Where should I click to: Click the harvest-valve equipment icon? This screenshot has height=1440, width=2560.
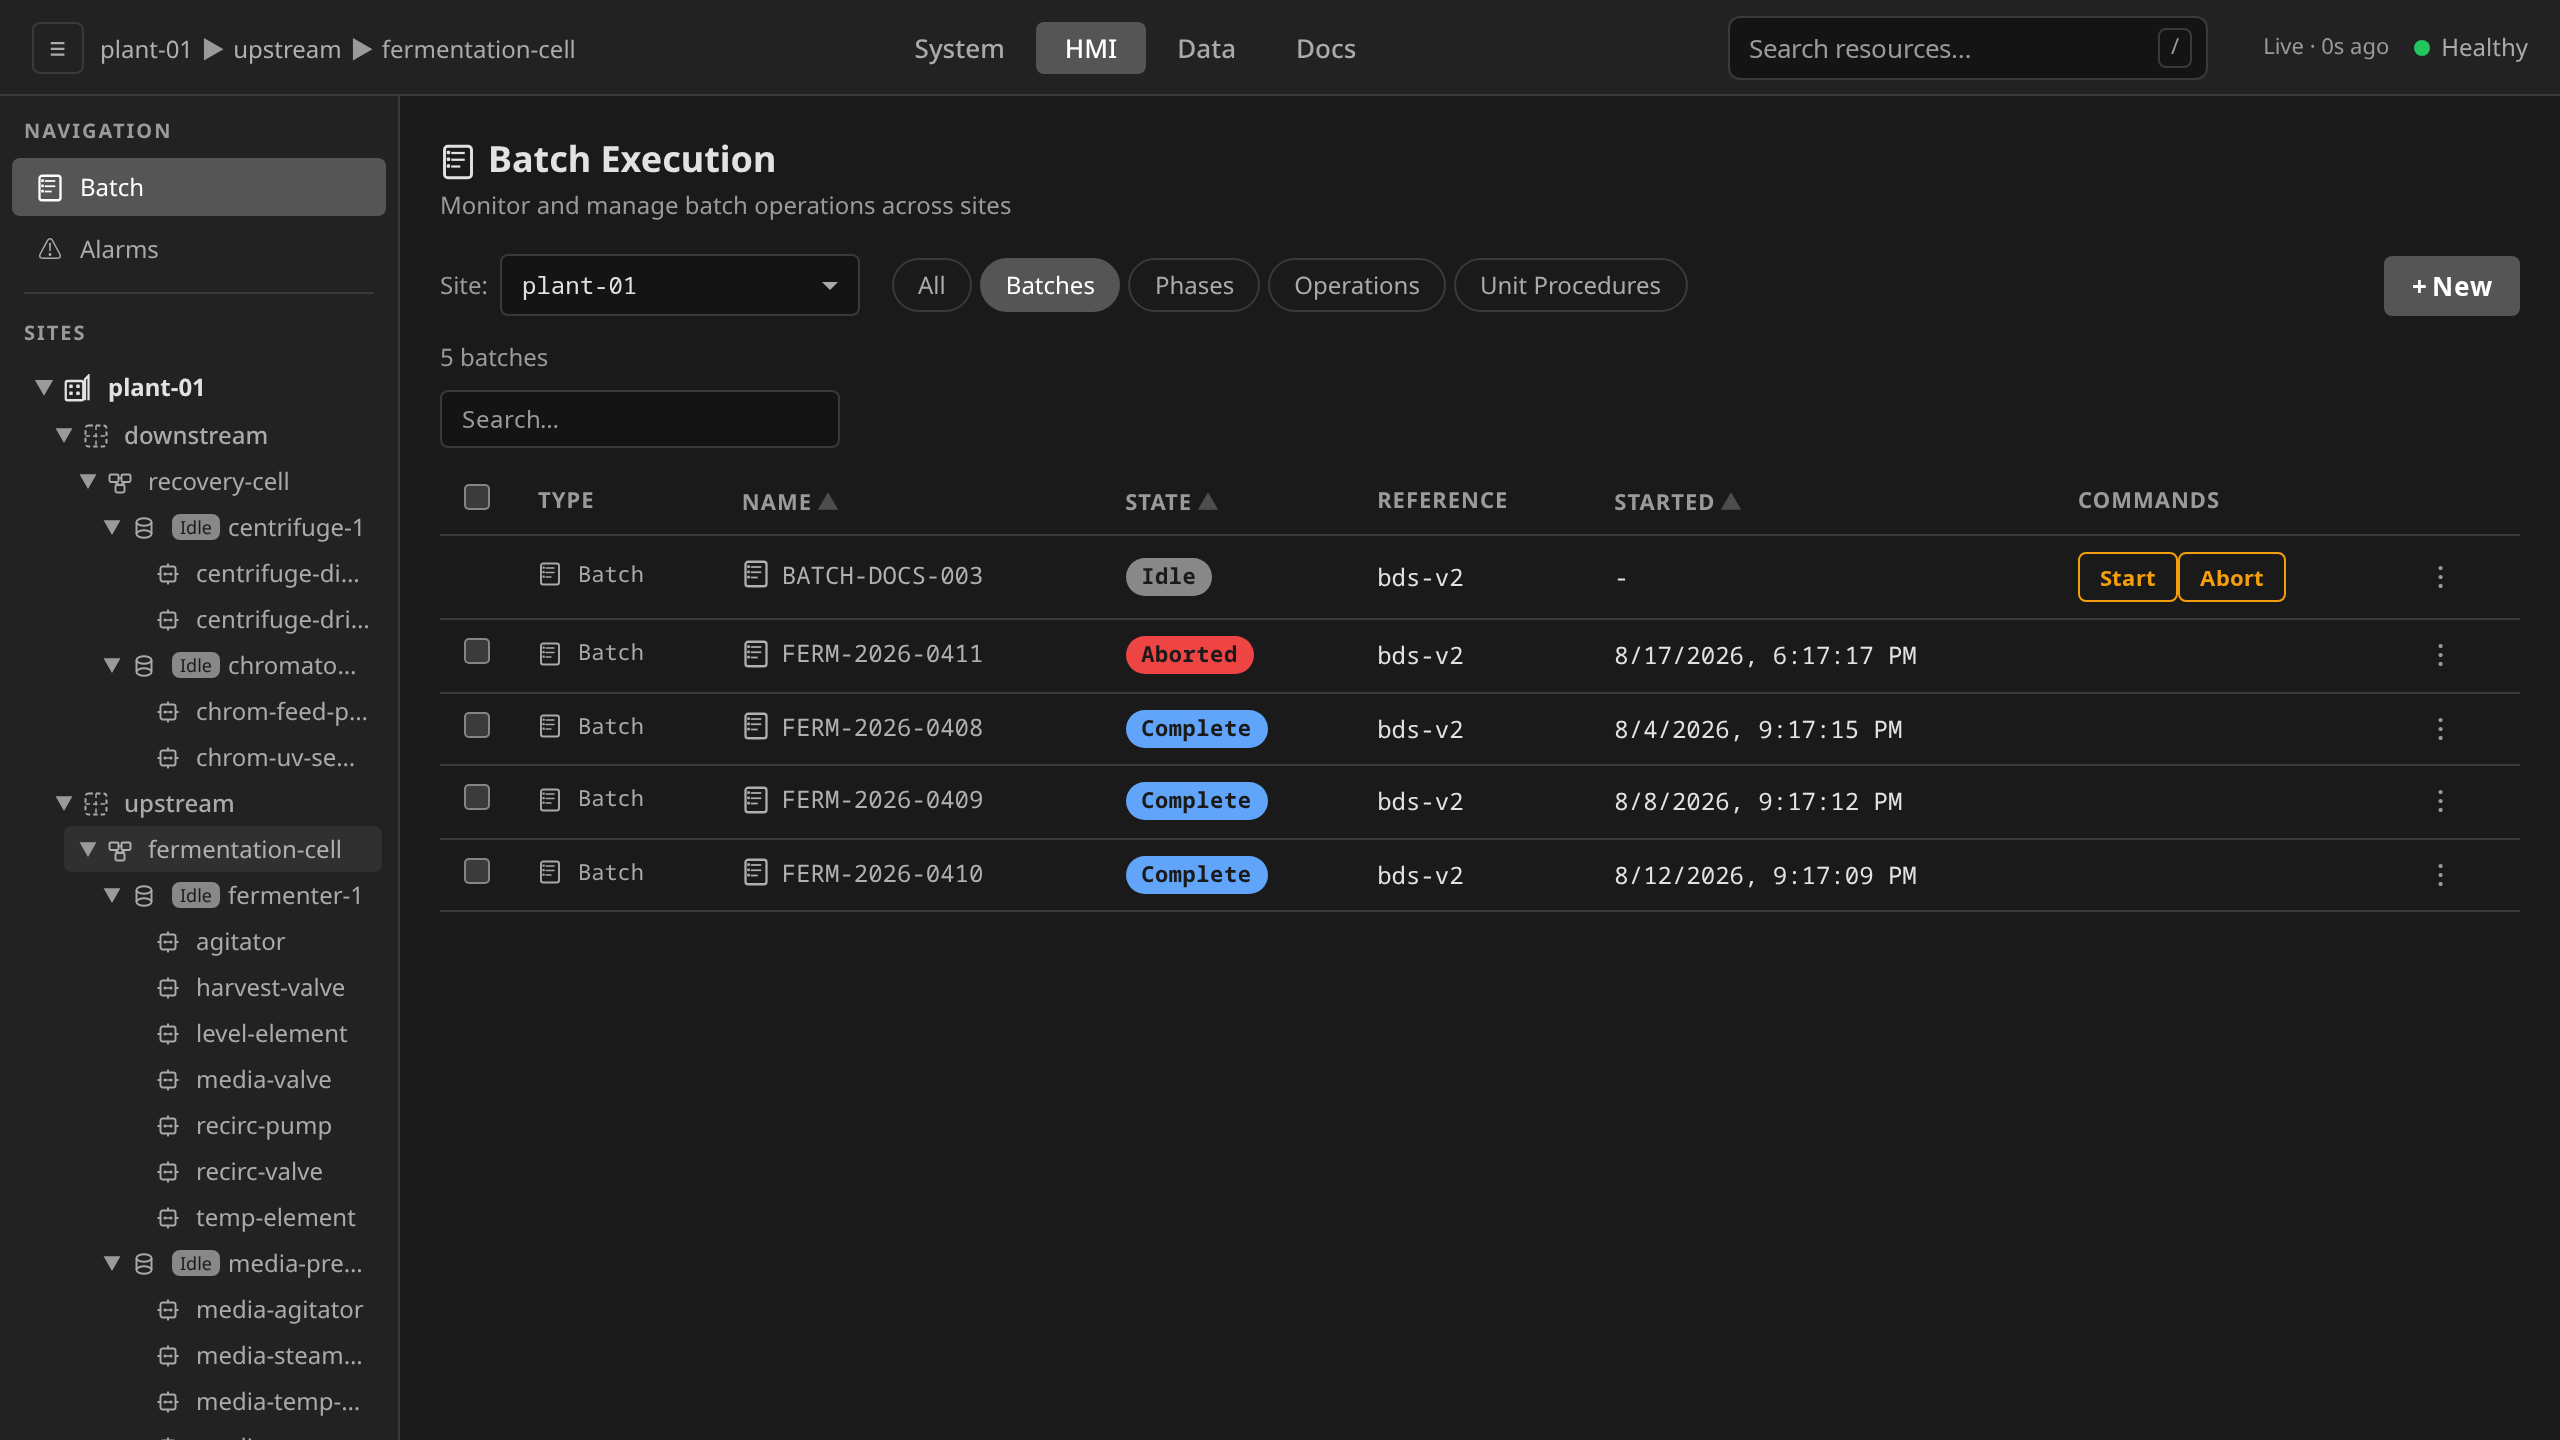click(168, 988)
